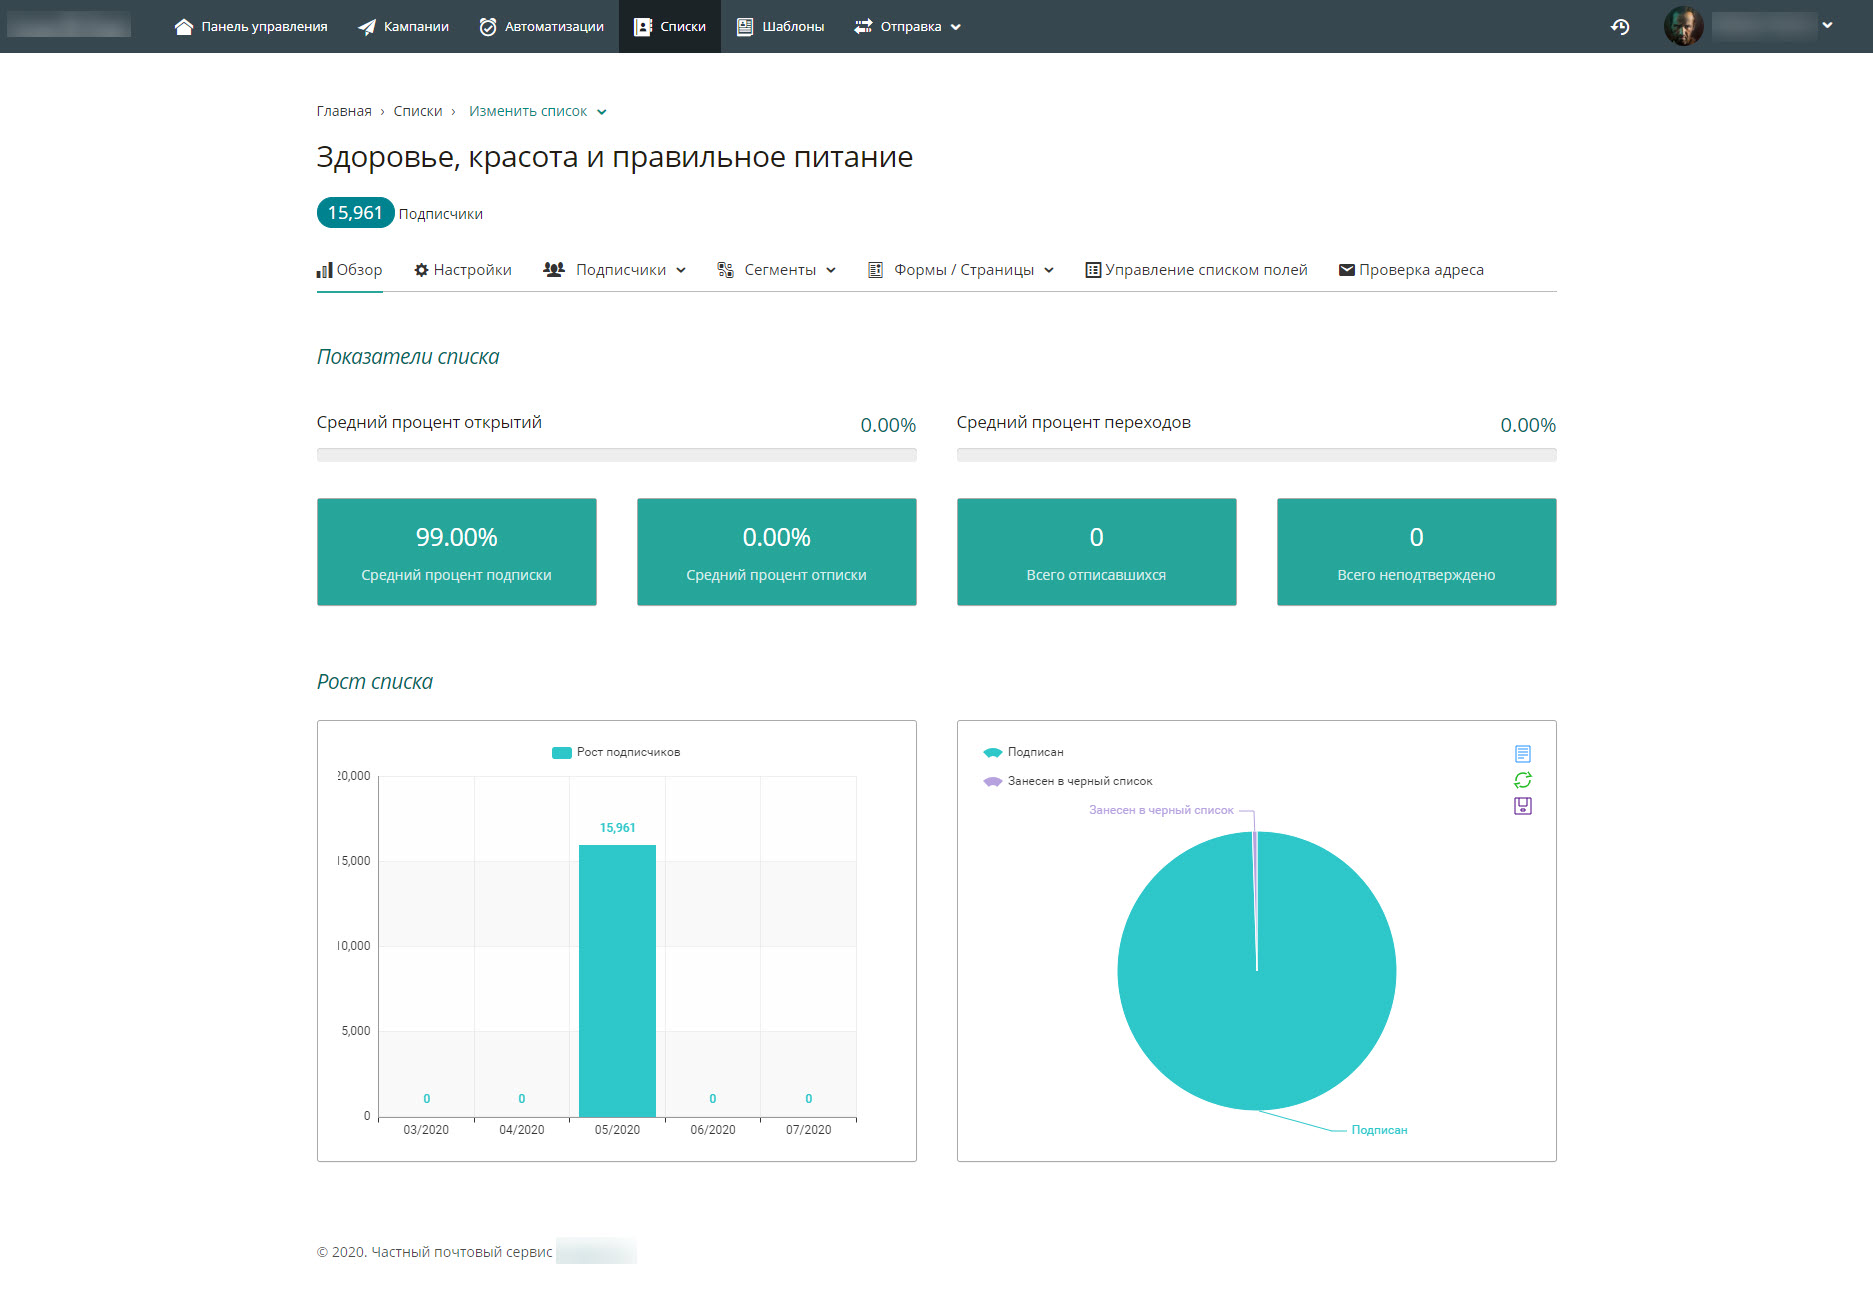Image resolution: width=1873 pixels, height=1298 pixels.
Task: Click the Настройки gear icon
Action: [421, 270]
